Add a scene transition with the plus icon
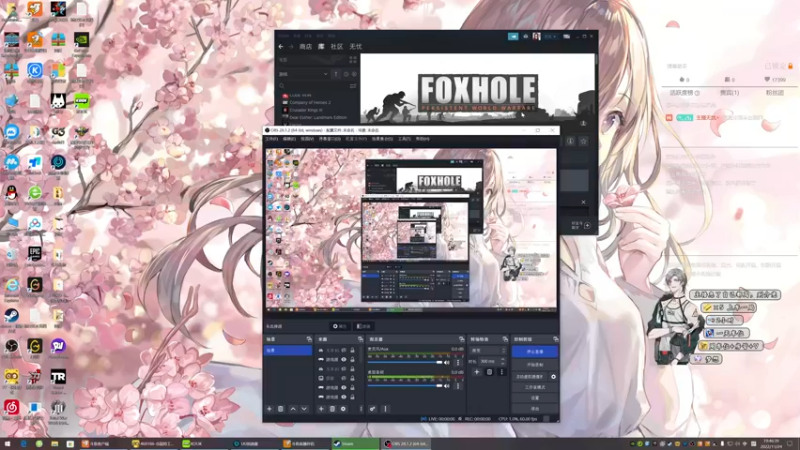 [477, 372]
